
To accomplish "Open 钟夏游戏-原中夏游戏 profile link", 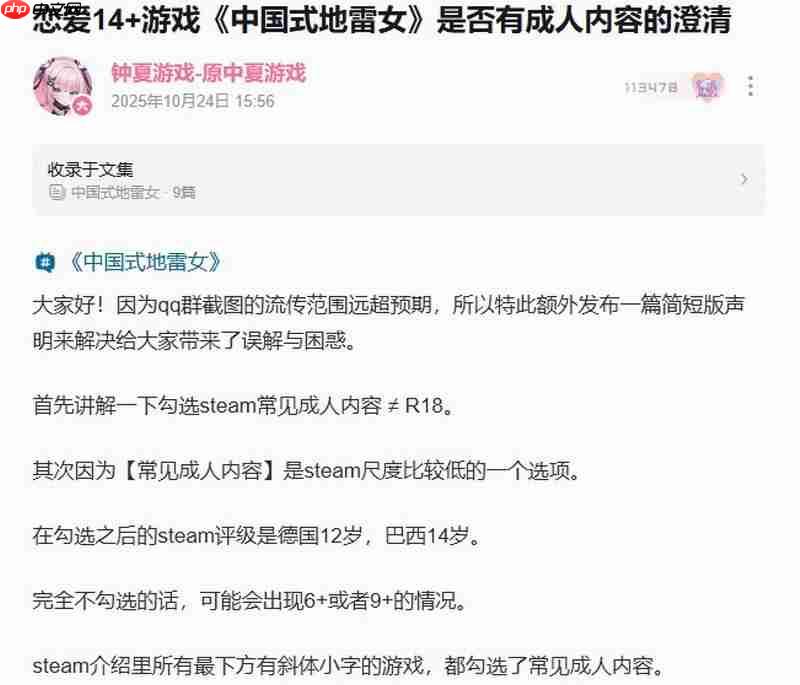I will 209,72.
